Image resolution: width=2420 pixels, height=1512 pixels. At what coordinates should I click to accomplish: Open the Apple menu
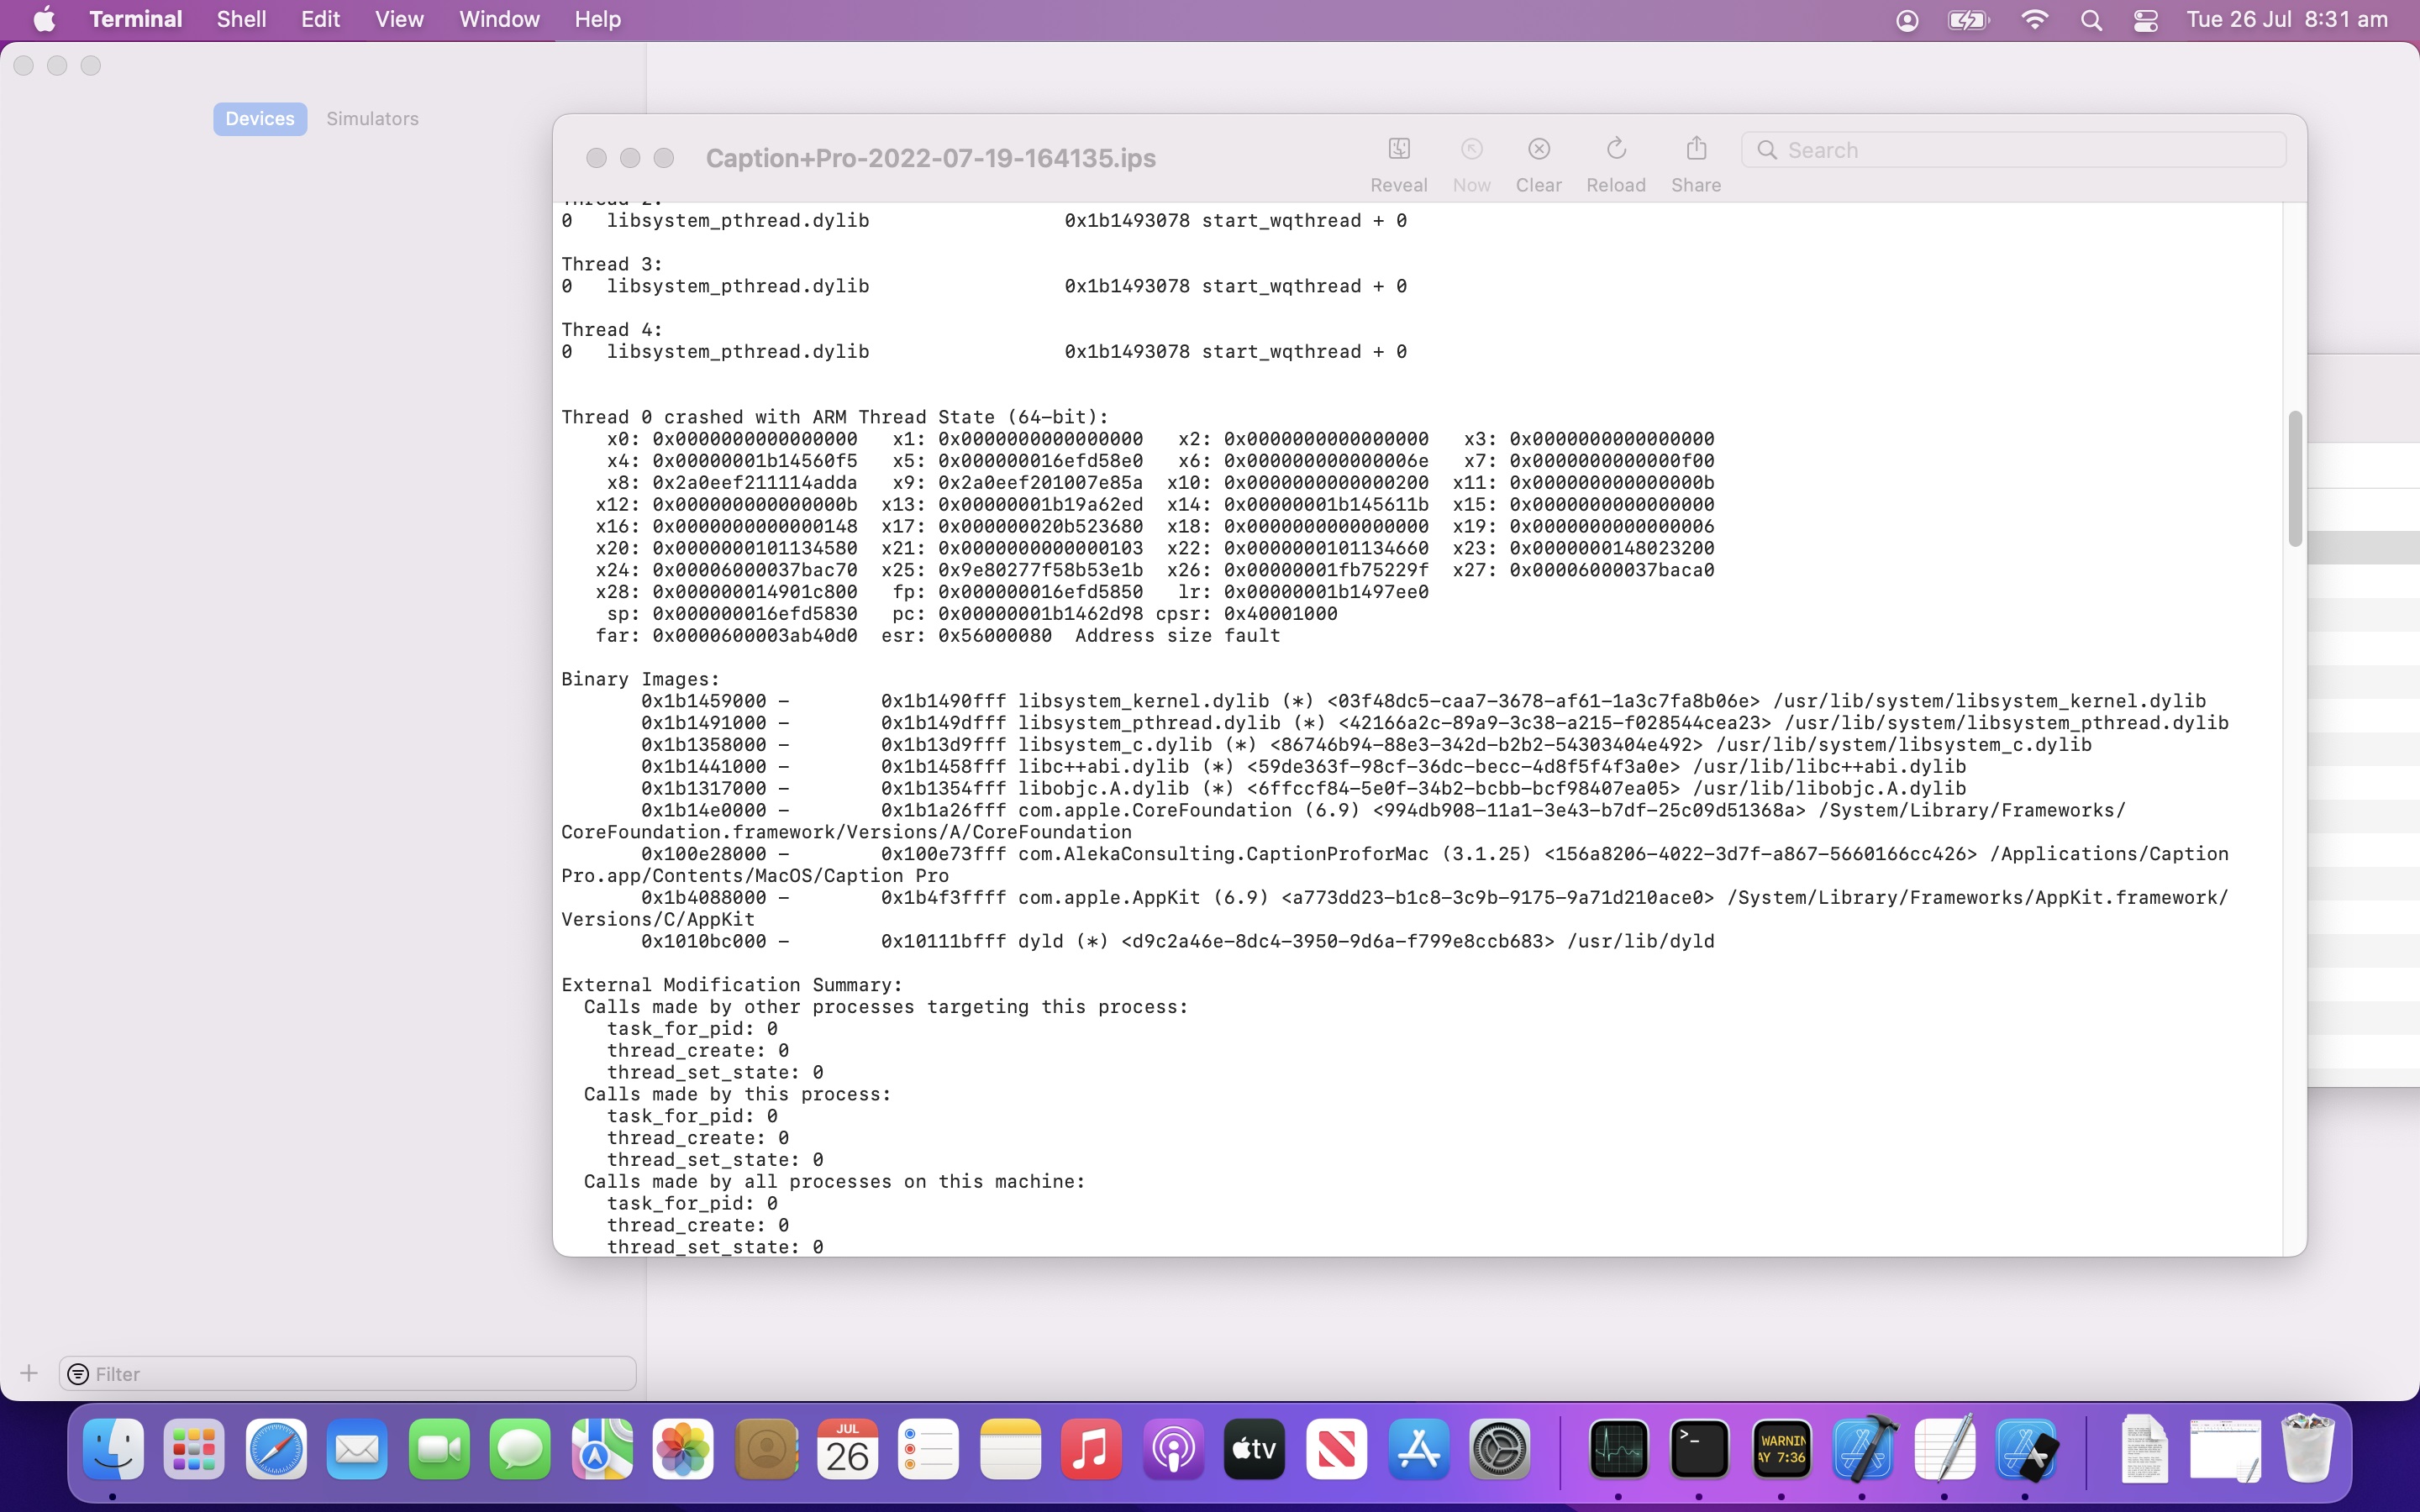(44, 20)
